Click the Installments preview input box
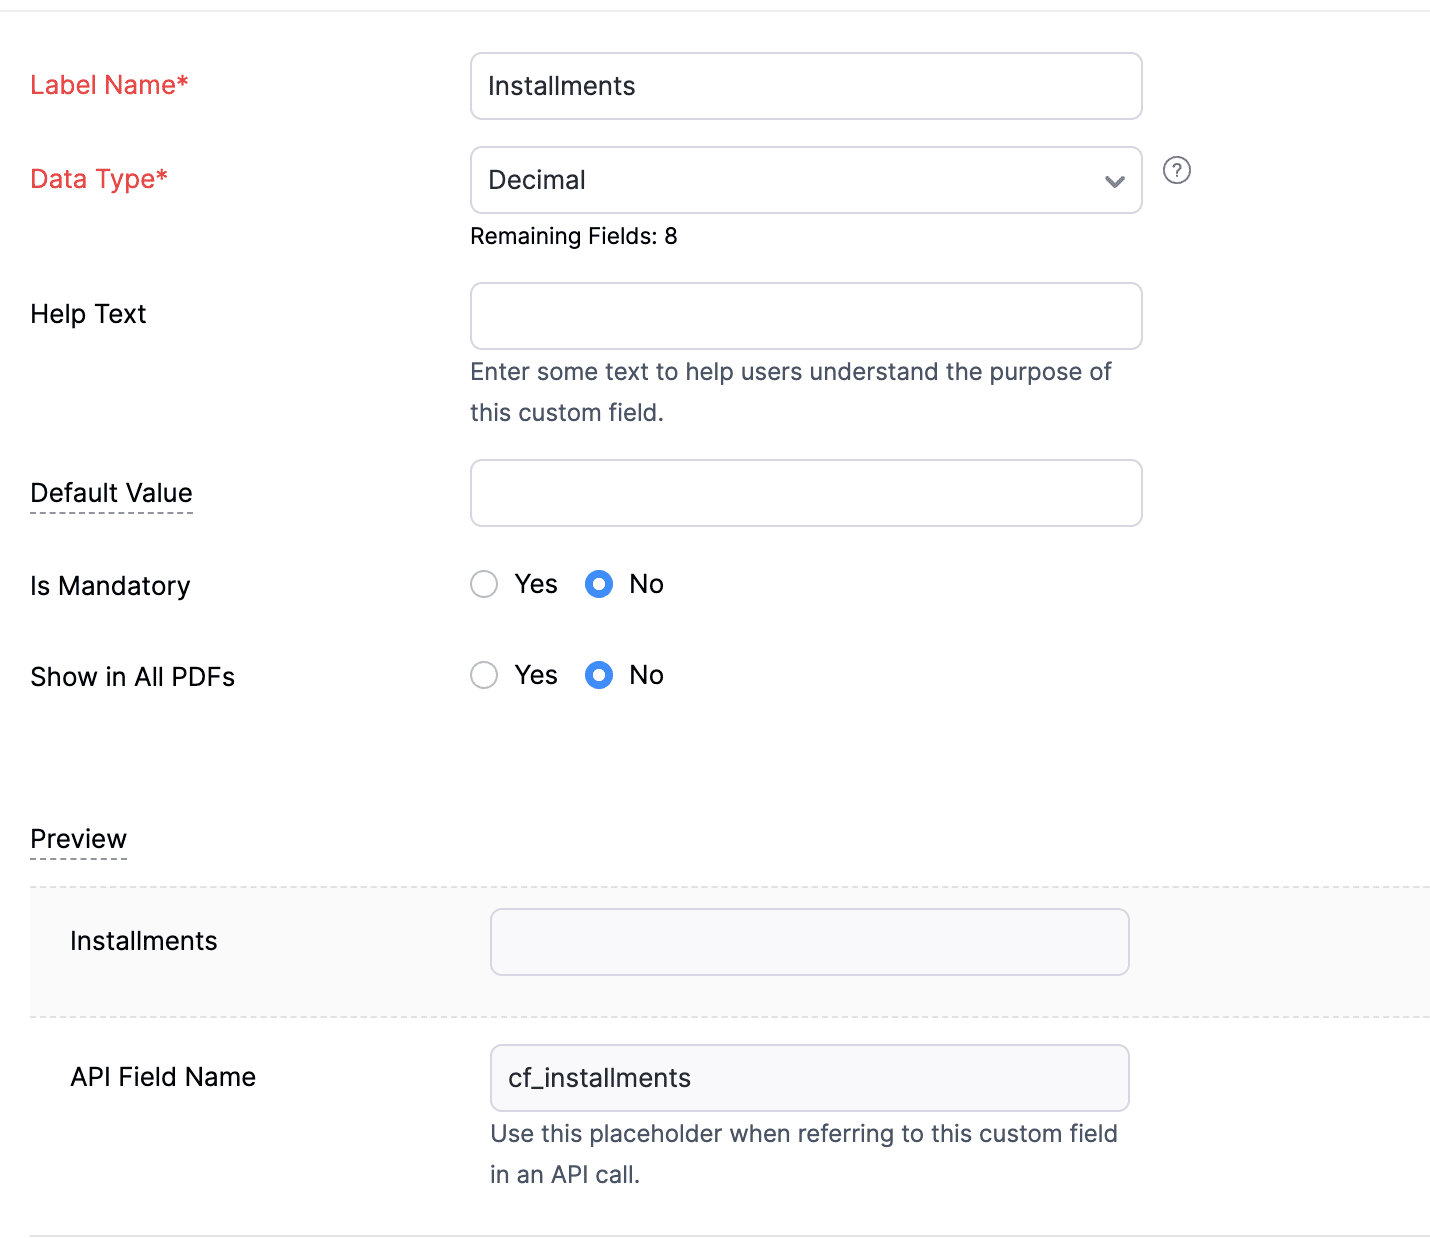 (809, 942)
